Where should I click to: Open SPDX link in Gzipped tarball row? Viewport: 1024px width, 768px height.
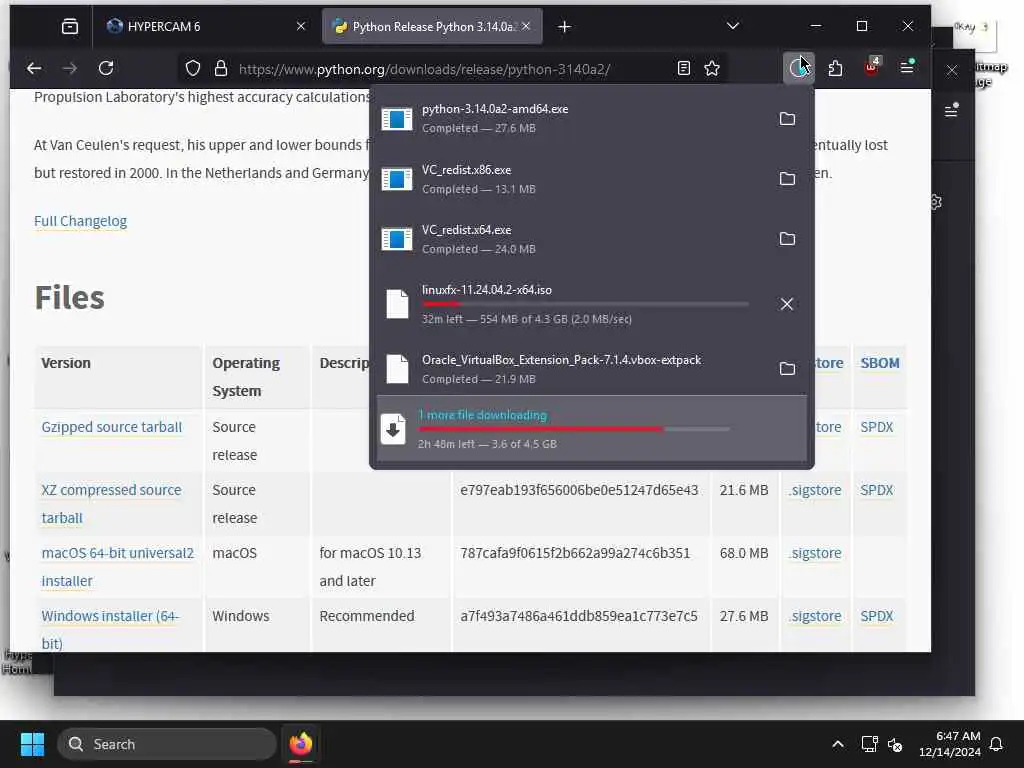click(x=876, y=427)
